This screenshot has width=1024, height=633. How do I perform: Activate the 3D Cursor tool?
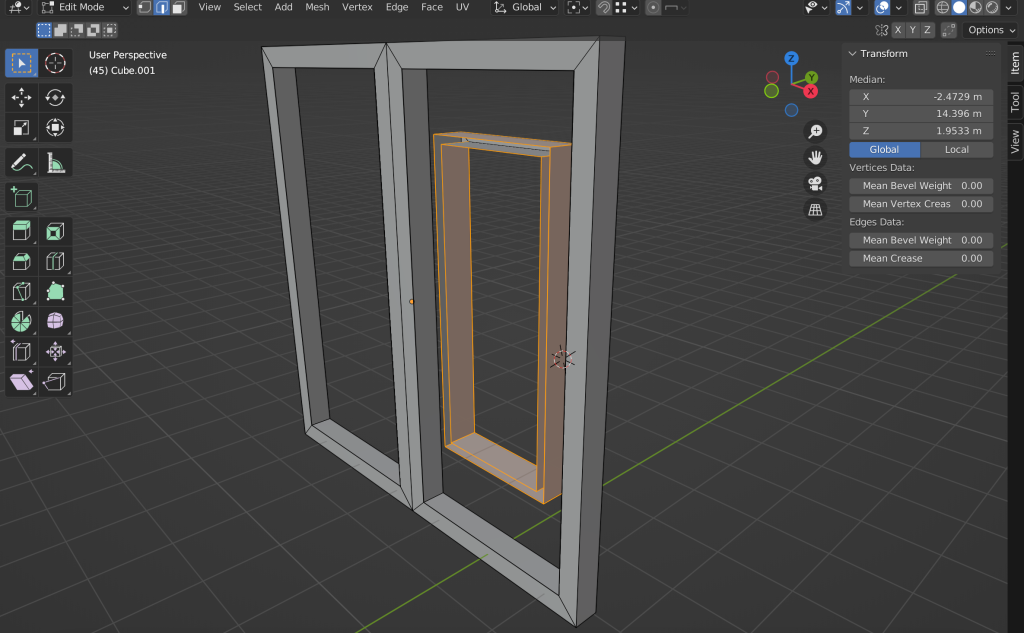55,63
